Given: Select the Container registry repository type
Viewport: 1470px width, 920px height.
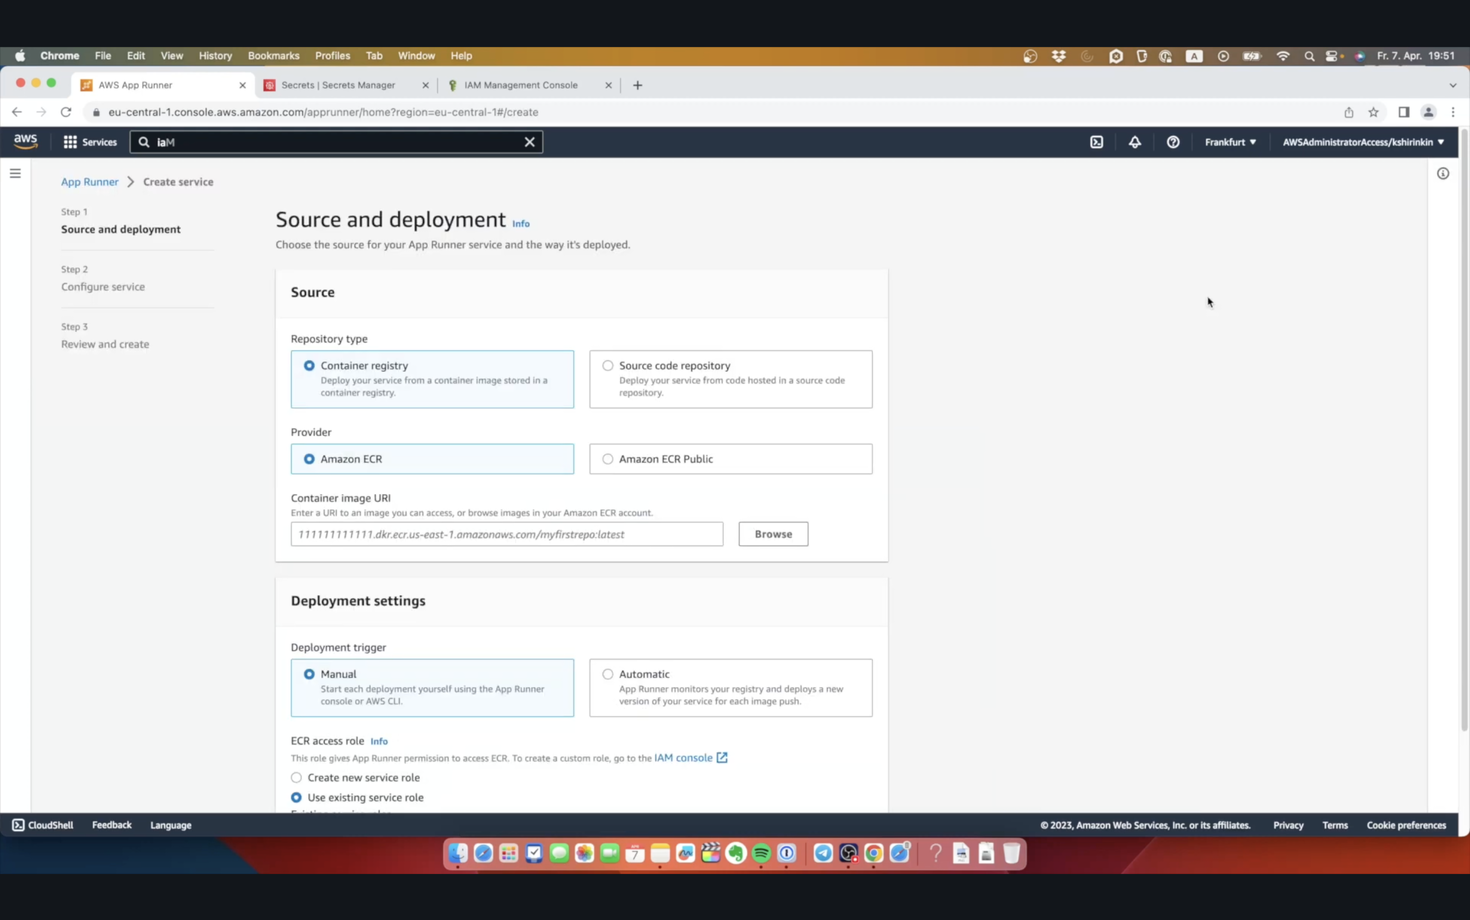Looking at the screenshot, I should tap(432, 379).
